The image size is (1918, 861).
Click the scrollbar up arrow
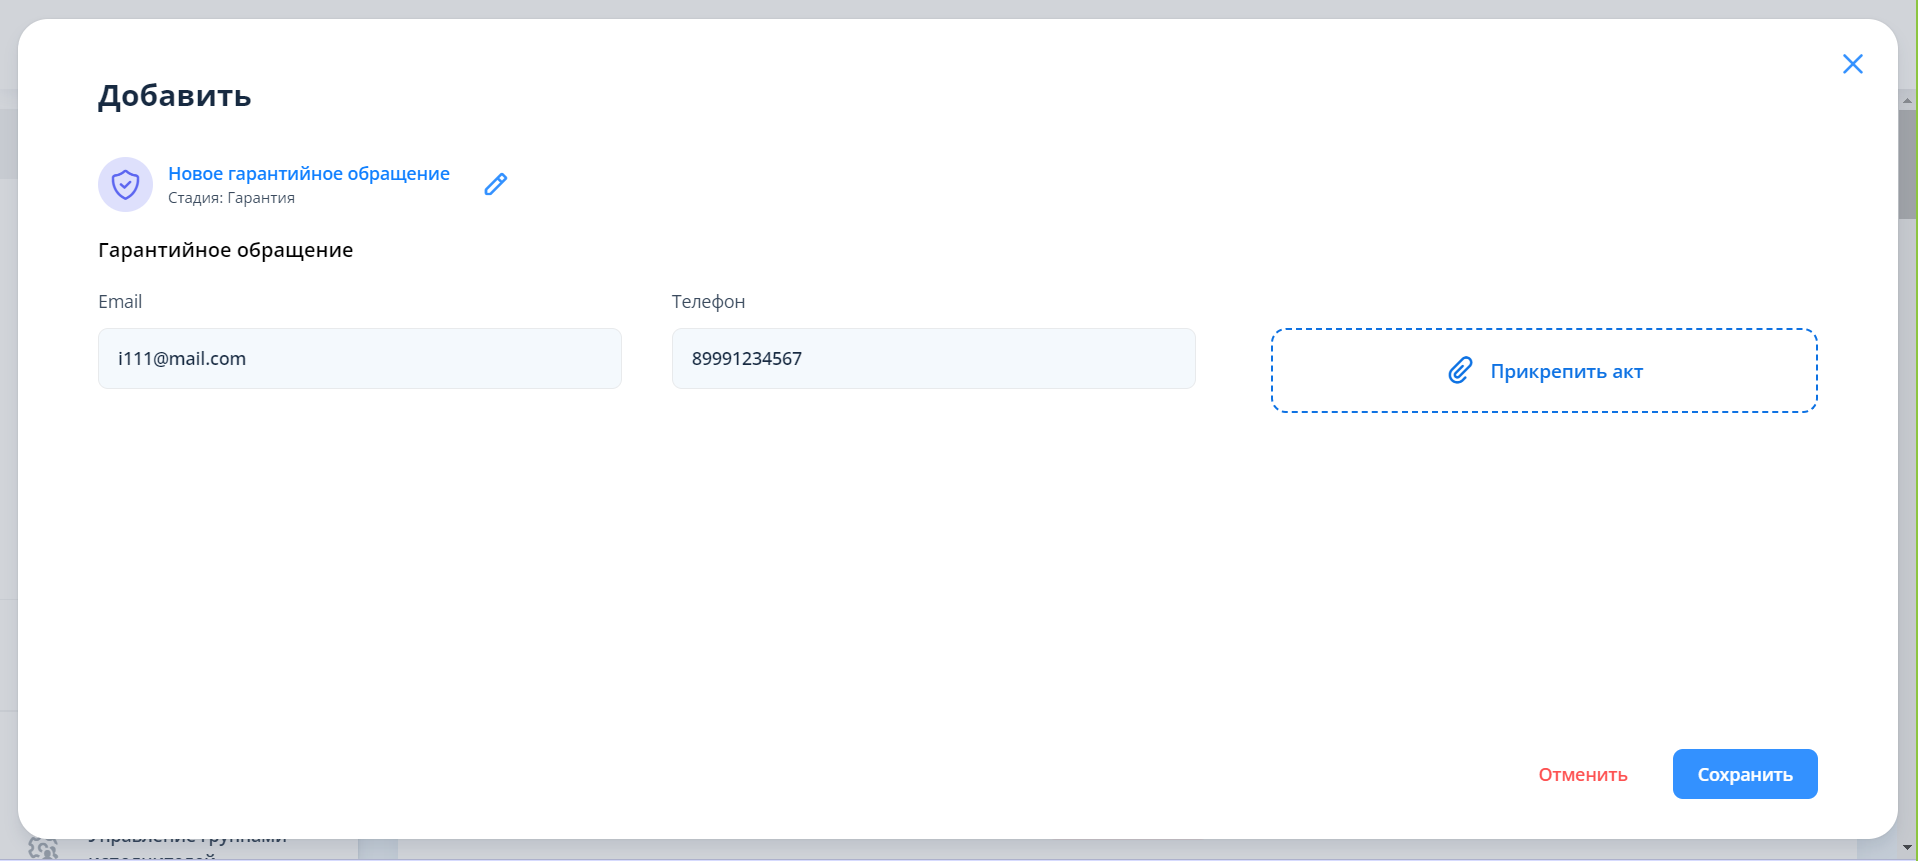coord(1907,101)
